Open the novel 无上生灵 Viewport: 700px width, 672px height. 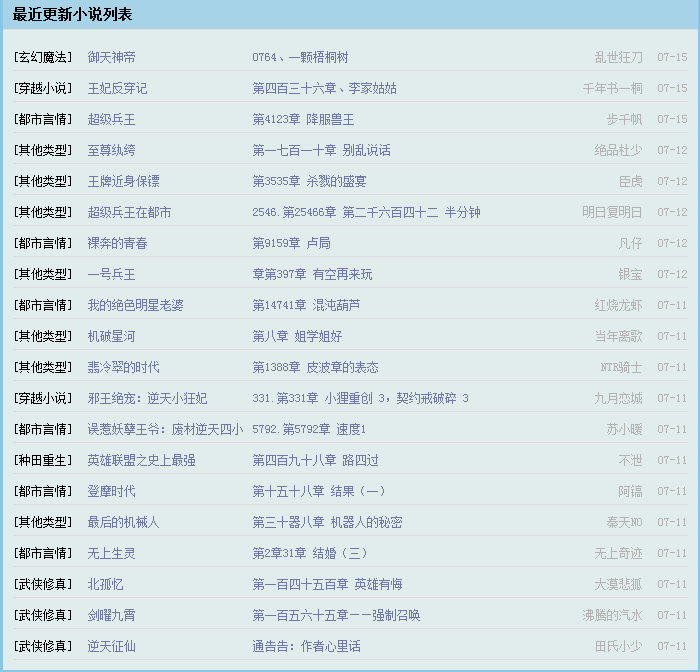(x=111, y=553)
